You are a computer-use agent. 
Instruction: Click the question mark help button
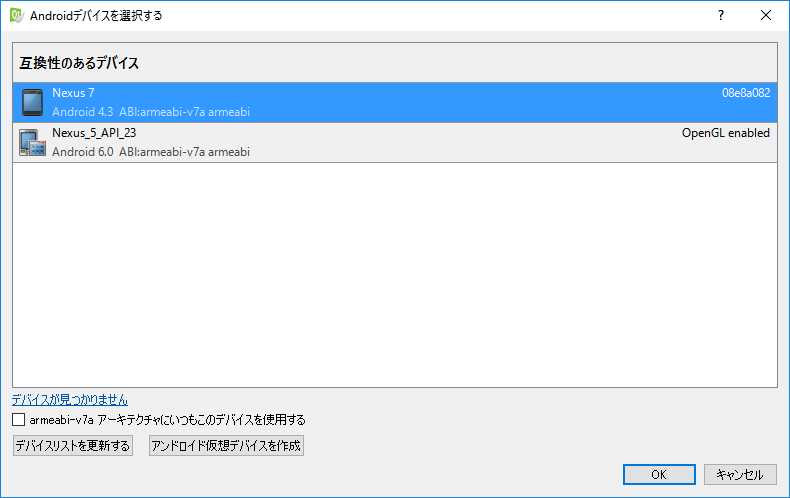[x=721, y=16]
